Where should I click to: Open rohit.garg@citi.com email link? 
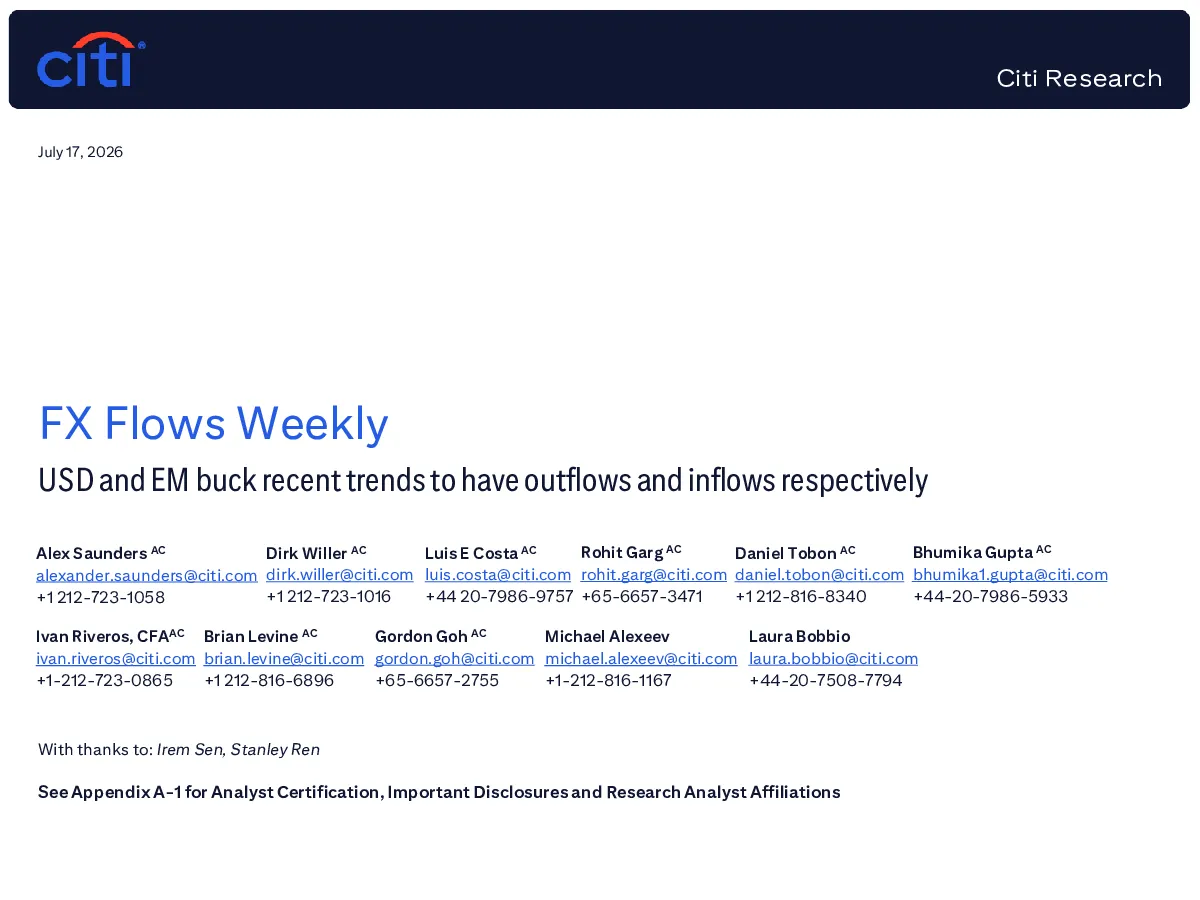pyautogui.click(x=654, y=574)
